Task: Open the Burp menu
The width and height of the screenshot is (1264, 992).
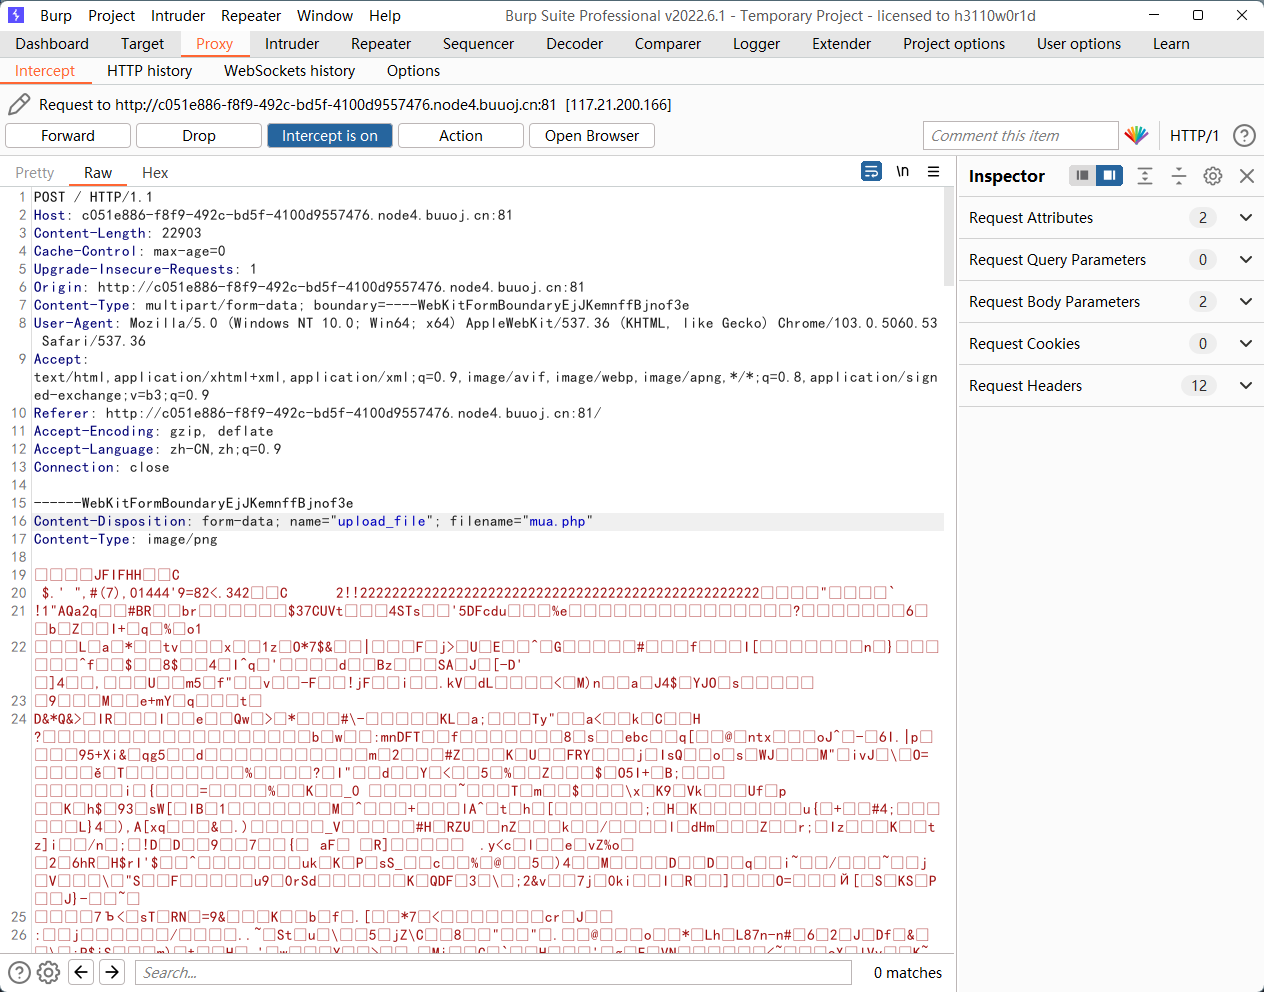Action: (56, 15)
